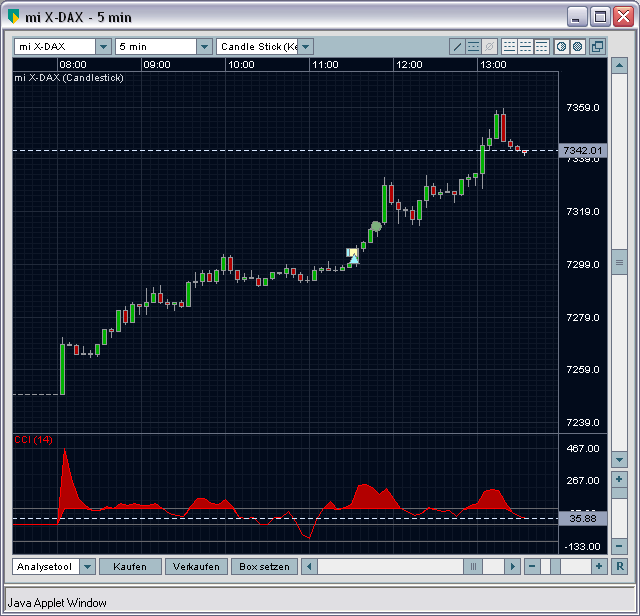Click the 10:00 time axis label
640x616 pixels.
(x=241, y=64)
